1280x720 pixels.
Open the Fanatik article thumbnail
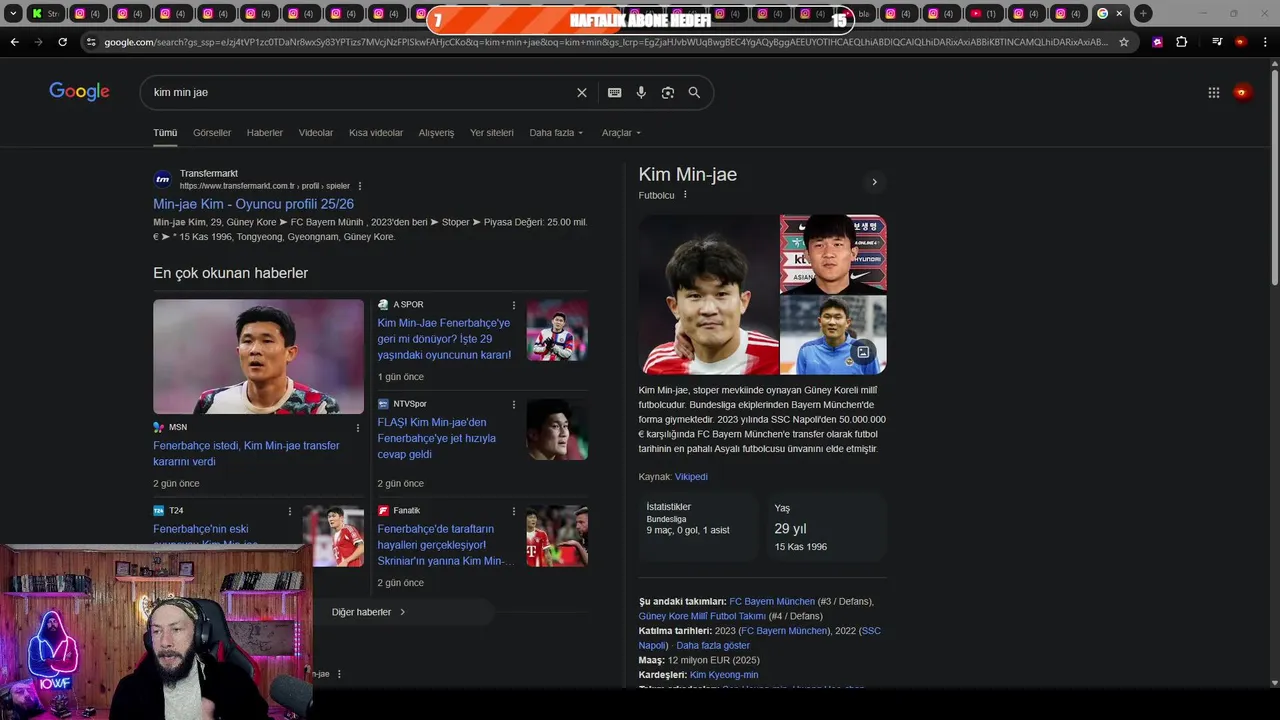[x=557, y=536]
